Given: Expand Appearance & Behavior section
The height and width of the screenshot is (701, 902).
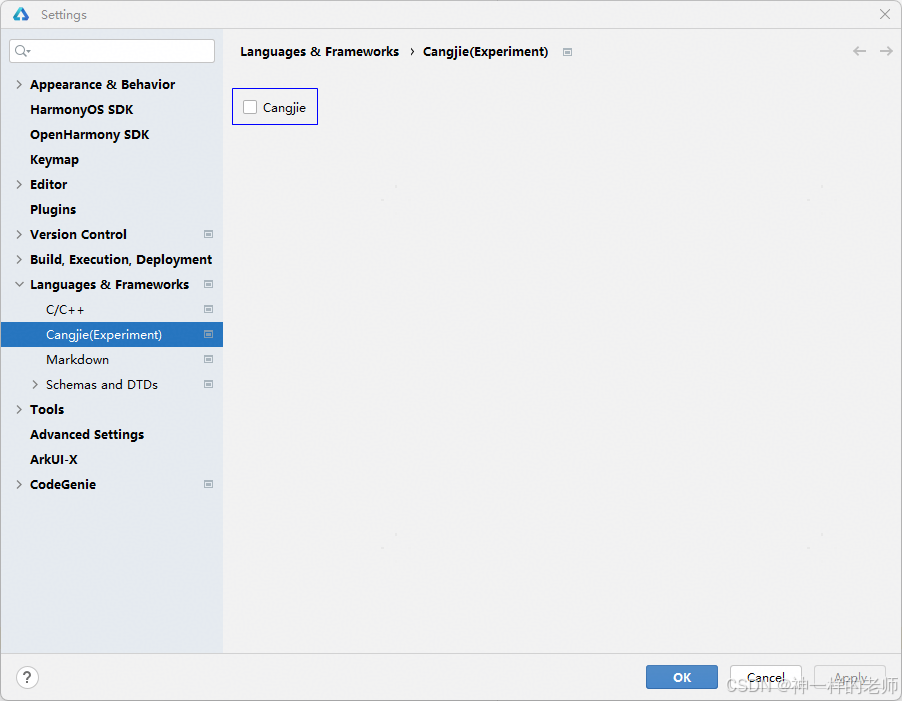Looking at the screenshot, I should (x=19, y=85).
